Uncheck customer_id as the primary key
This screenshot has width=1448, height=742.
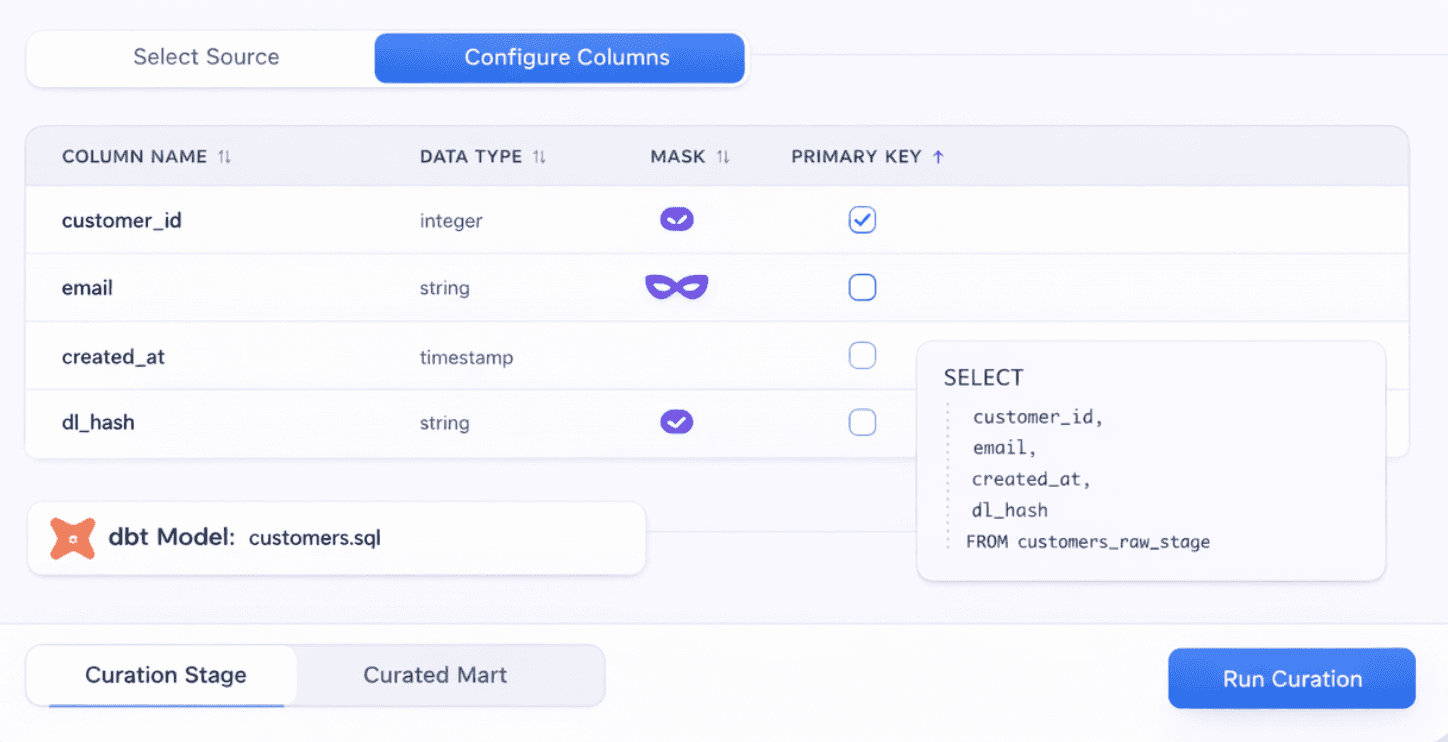pyautogui.click(x=862, y=219)
